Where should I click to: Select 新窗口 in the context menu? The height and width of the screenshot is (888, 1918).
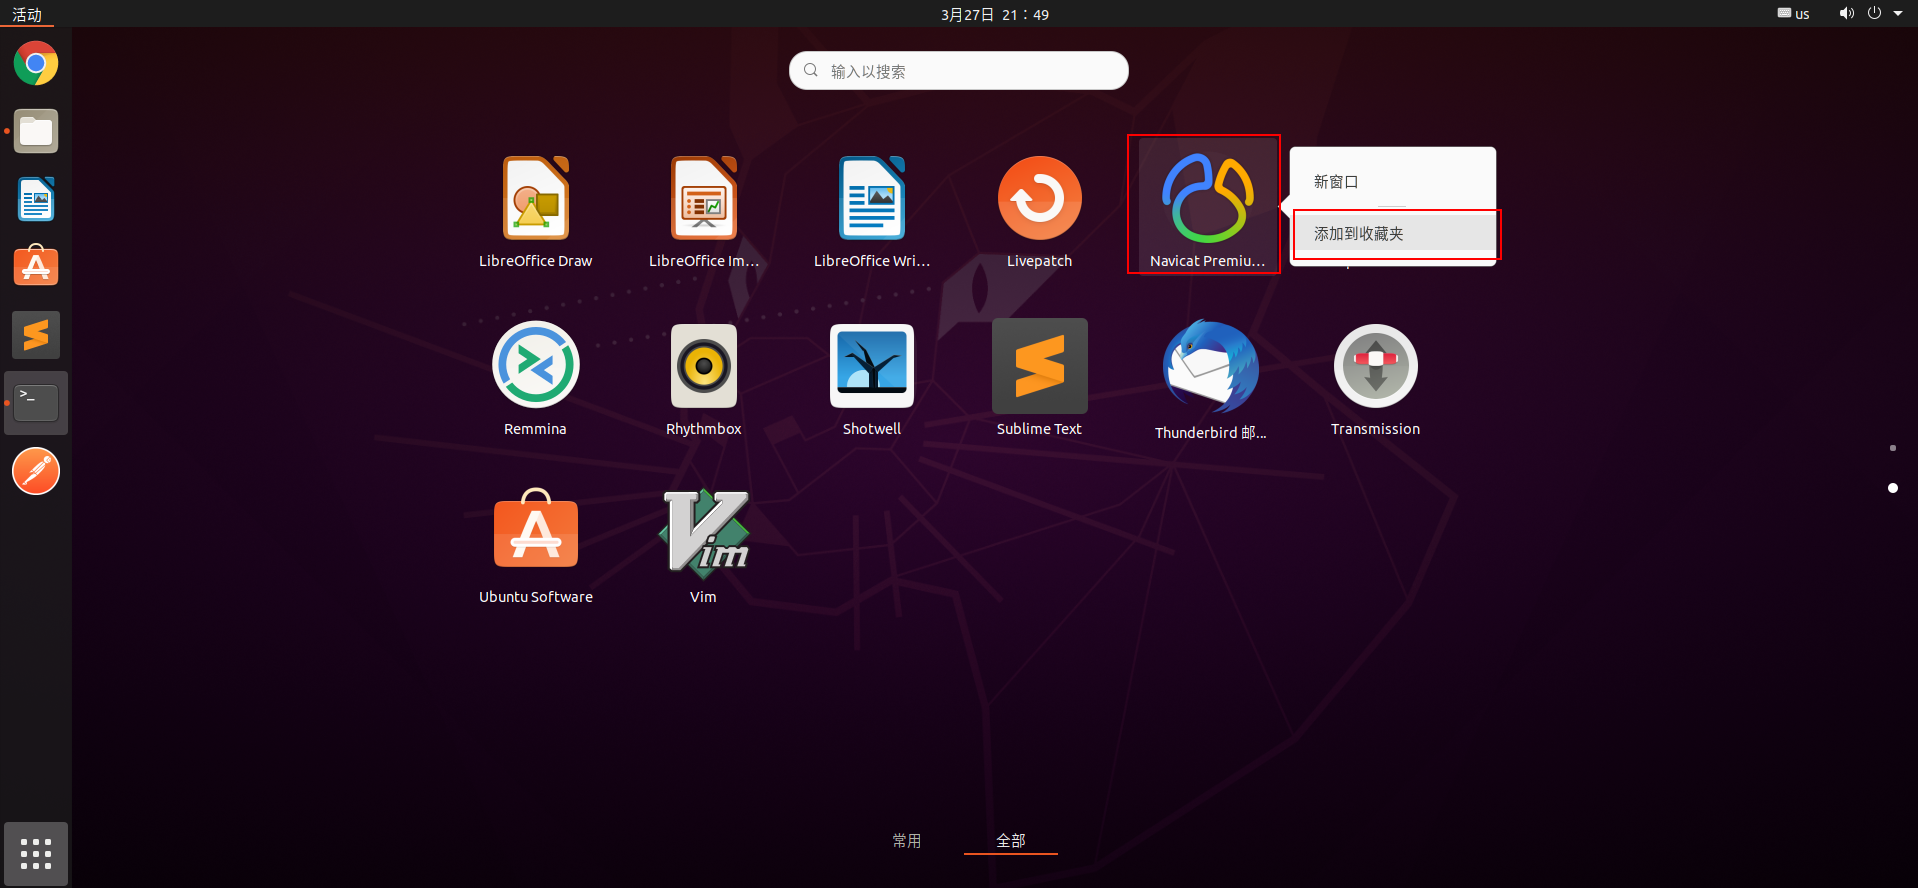coord(1393,182)
